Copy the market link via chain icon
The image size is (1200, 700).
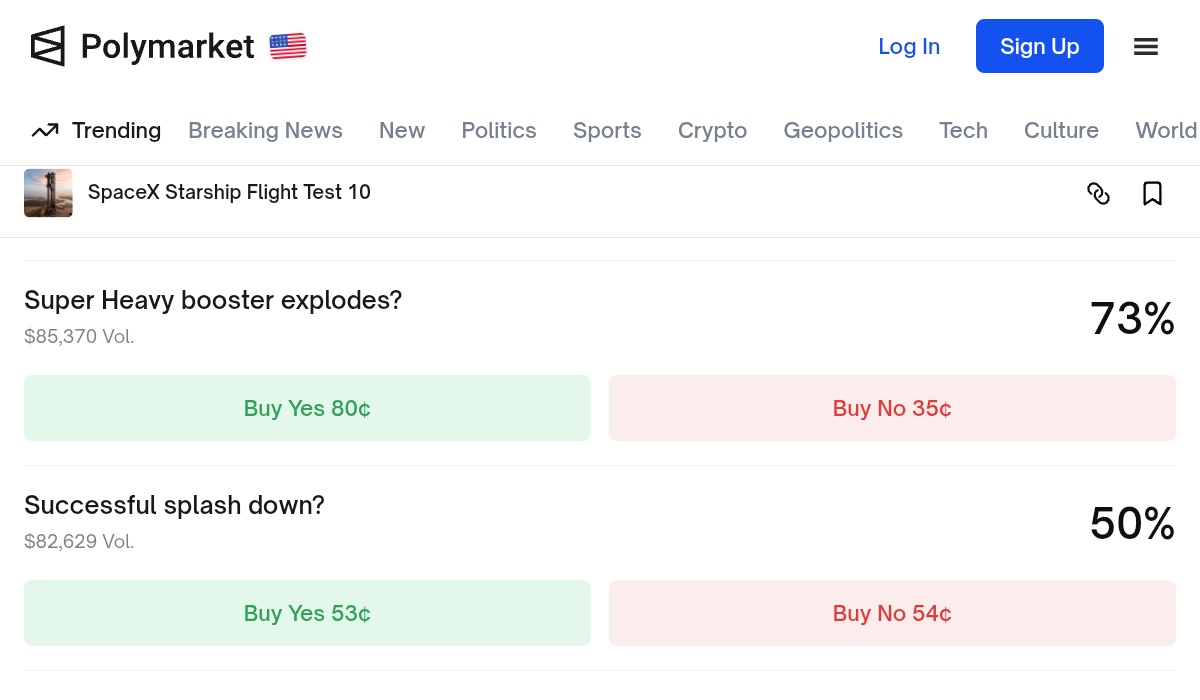(1098, 193)
